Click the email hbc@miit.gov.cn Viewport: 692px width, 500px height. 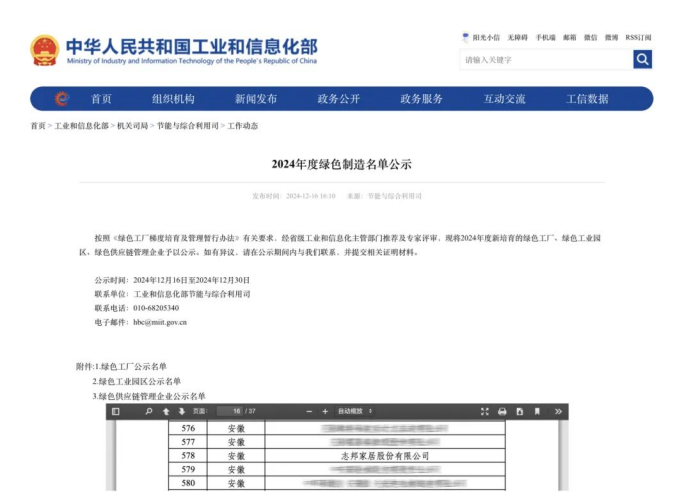pos(160,322)
